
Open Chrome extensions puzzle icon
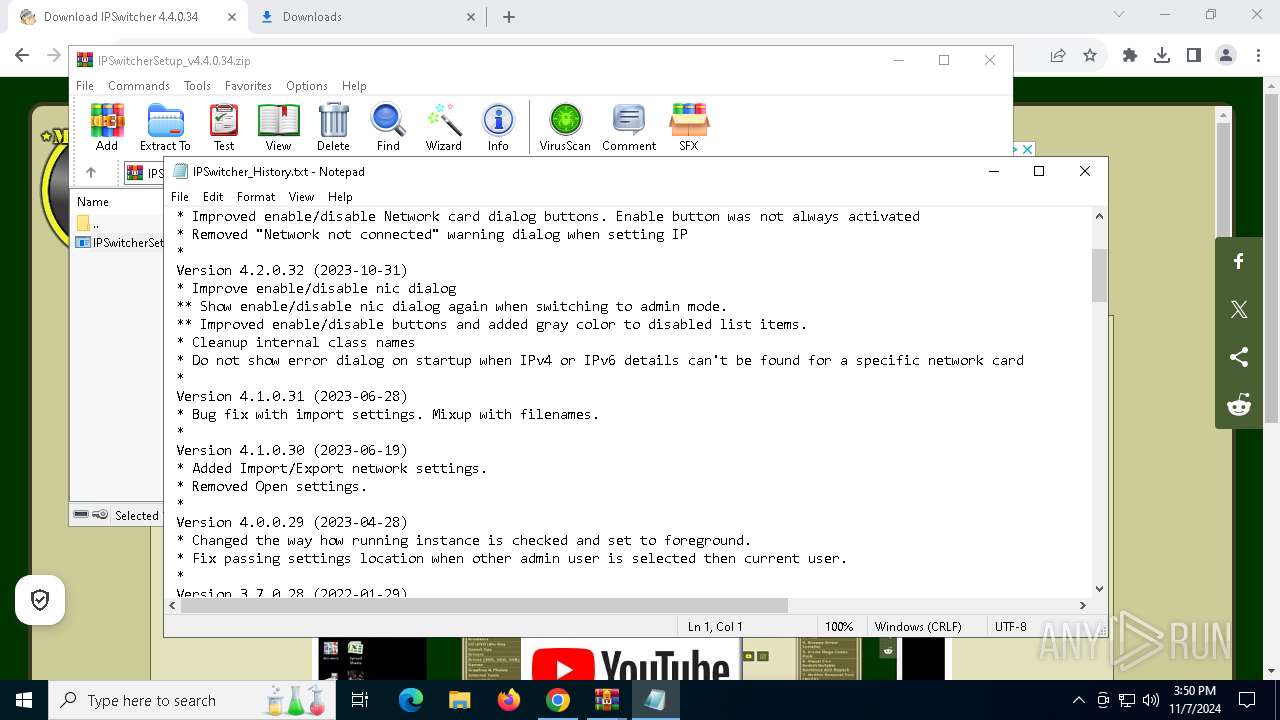pos(1130,56)
